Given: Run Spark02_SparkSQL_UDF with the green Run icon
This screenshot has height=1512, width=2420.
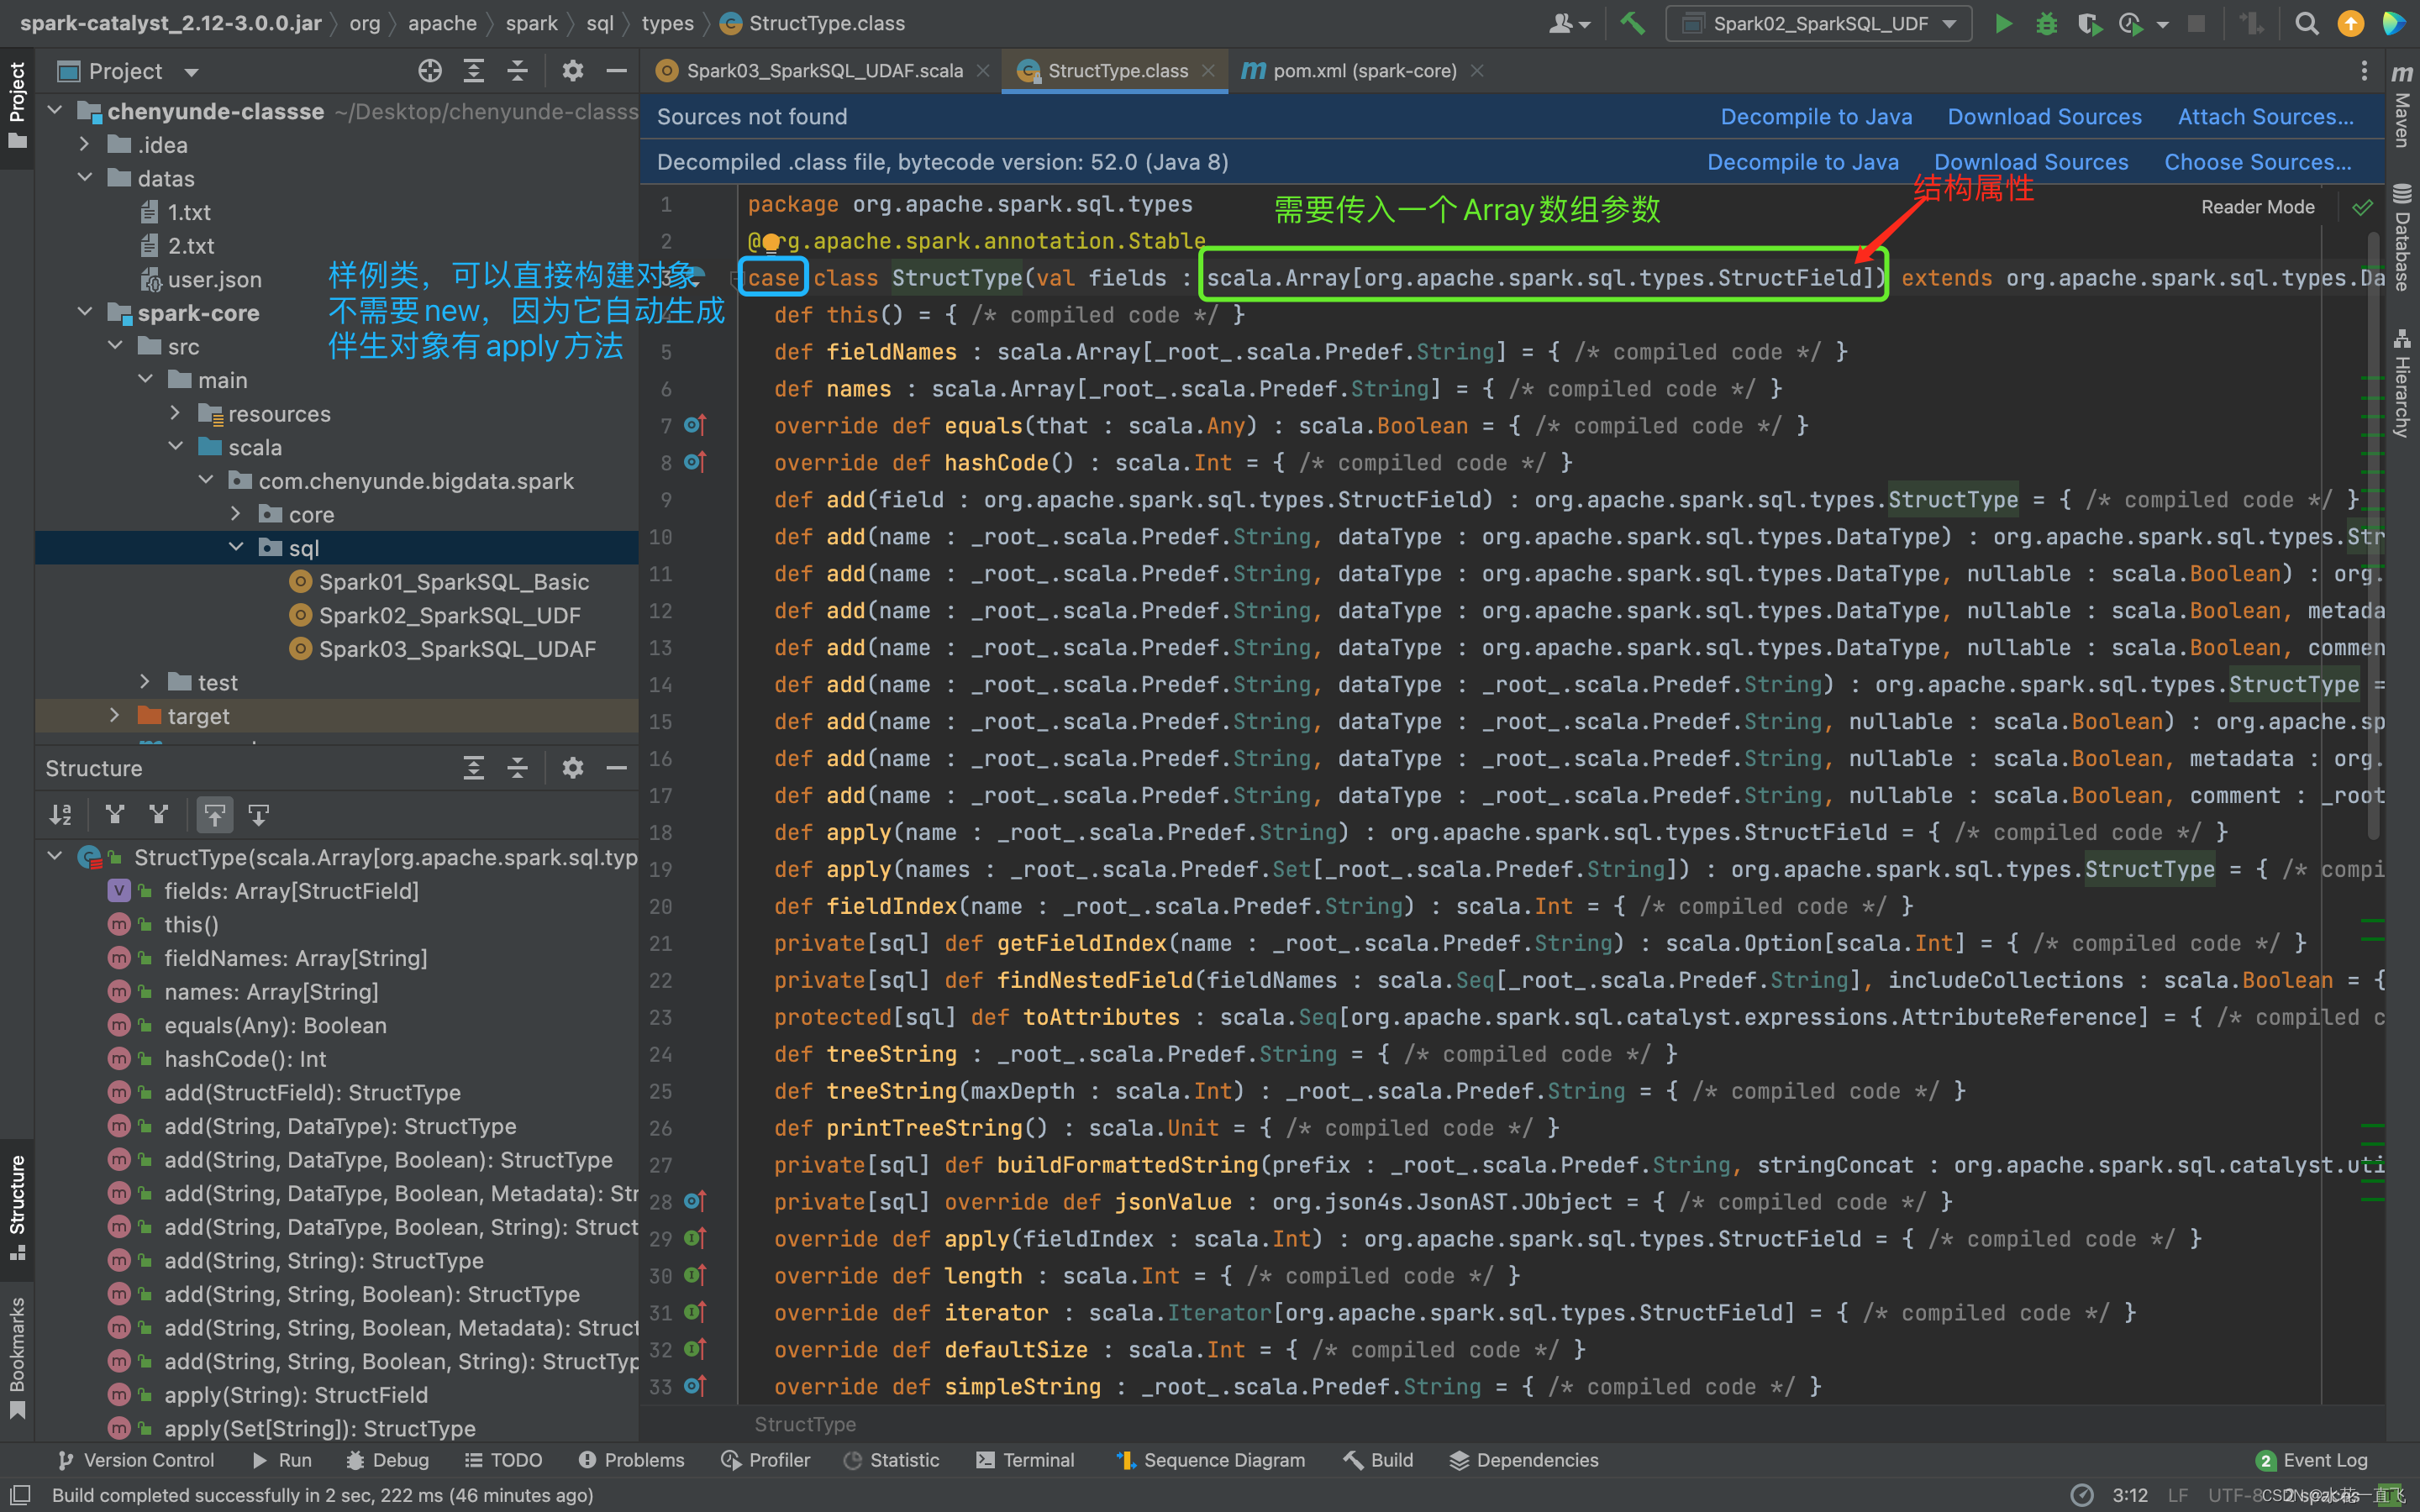Looking at the screenshot, I should 2003,24.
